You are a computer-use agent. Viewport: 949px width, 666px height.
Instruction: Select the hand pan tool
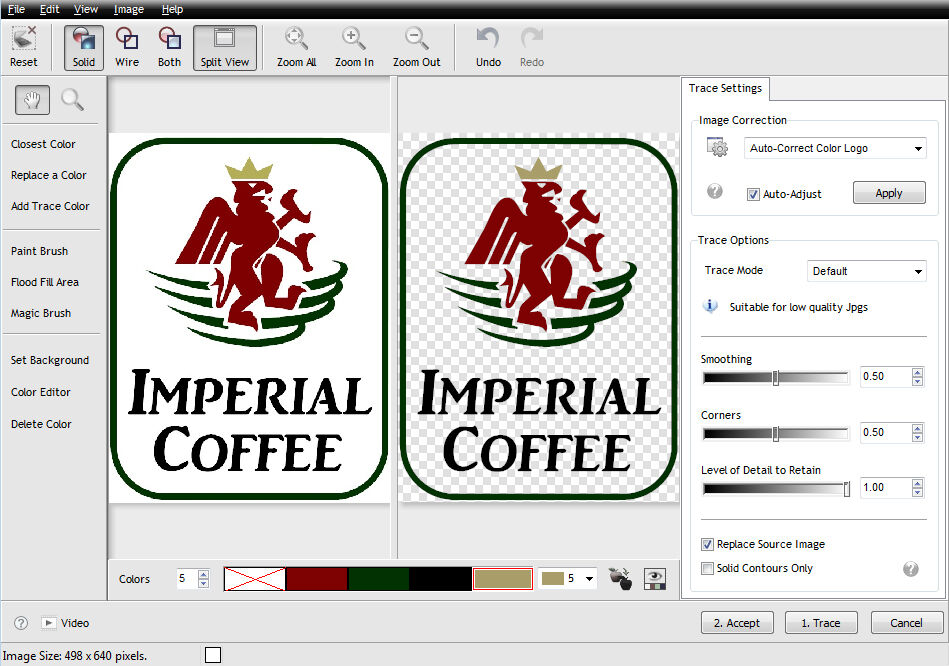pyautogui.click(x=33, y=99)
